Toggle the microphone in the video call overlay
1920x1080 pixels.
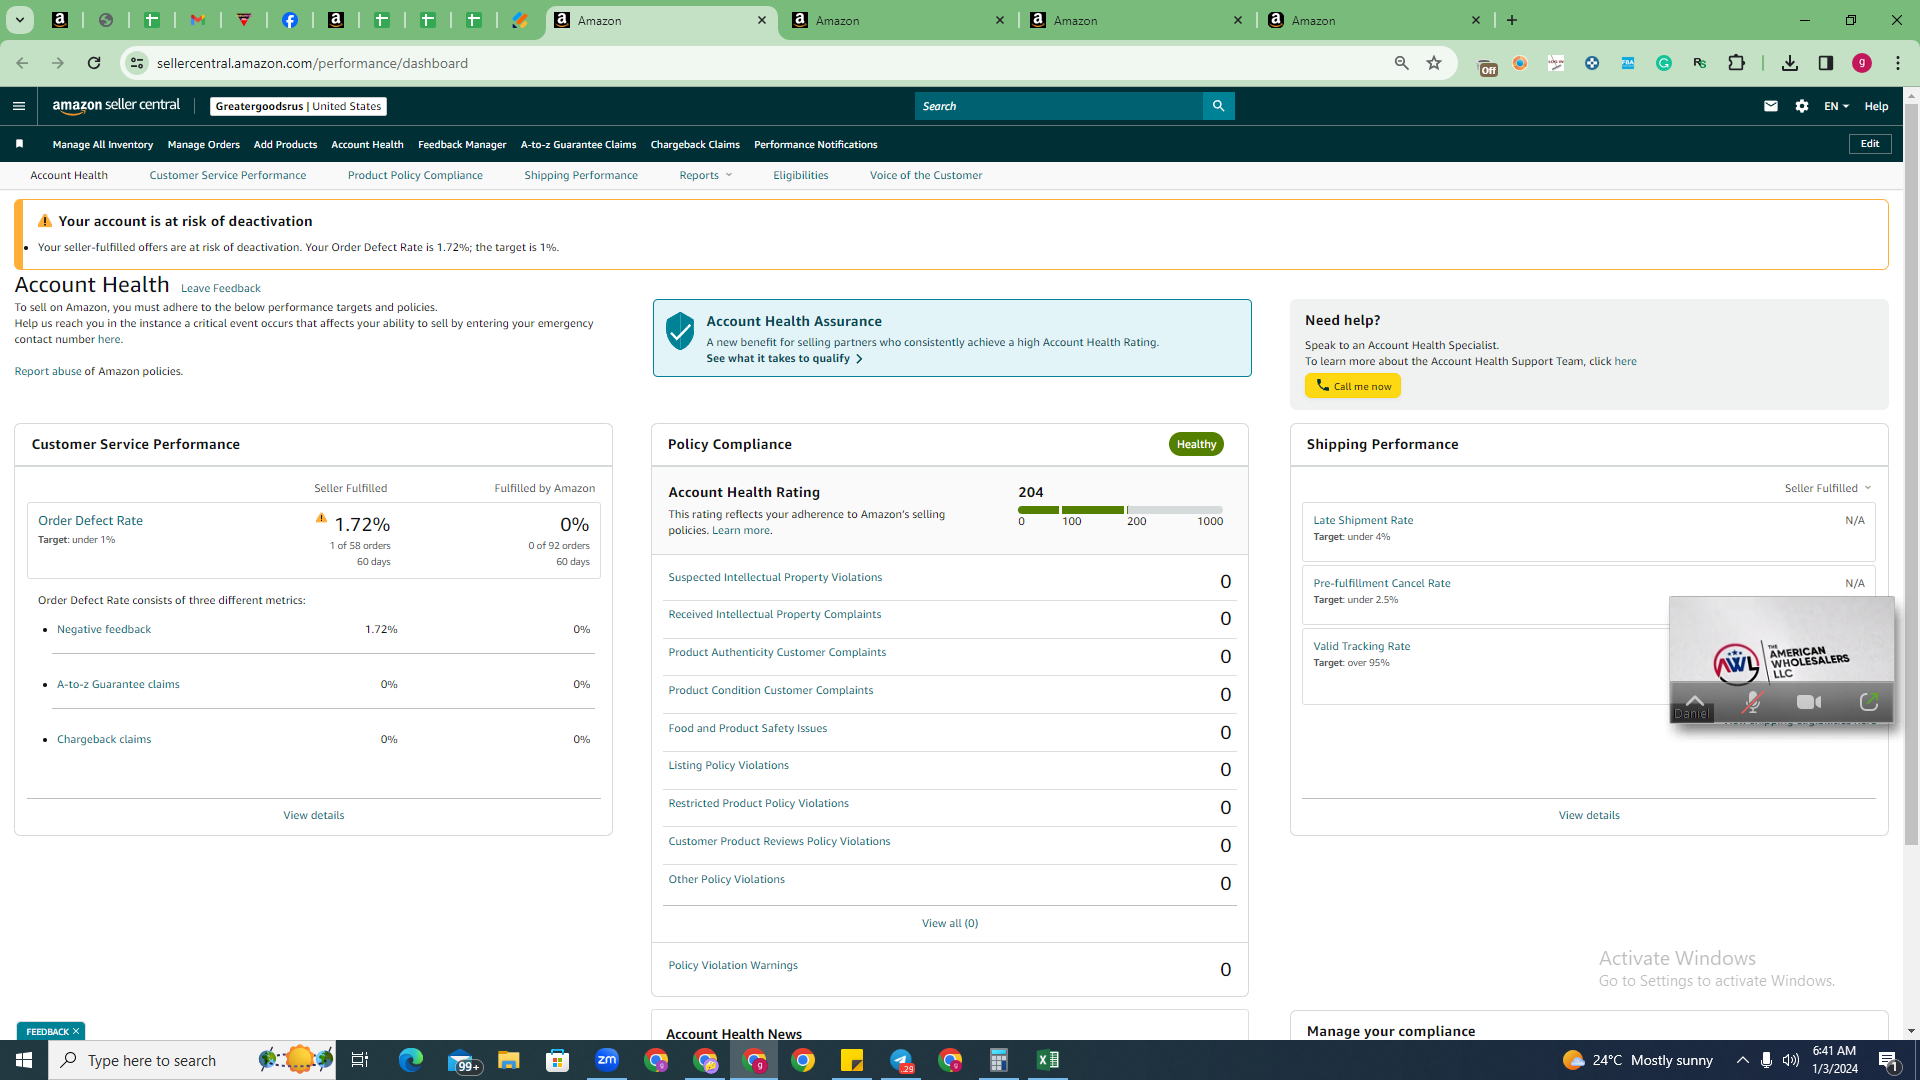[1751, 702]
